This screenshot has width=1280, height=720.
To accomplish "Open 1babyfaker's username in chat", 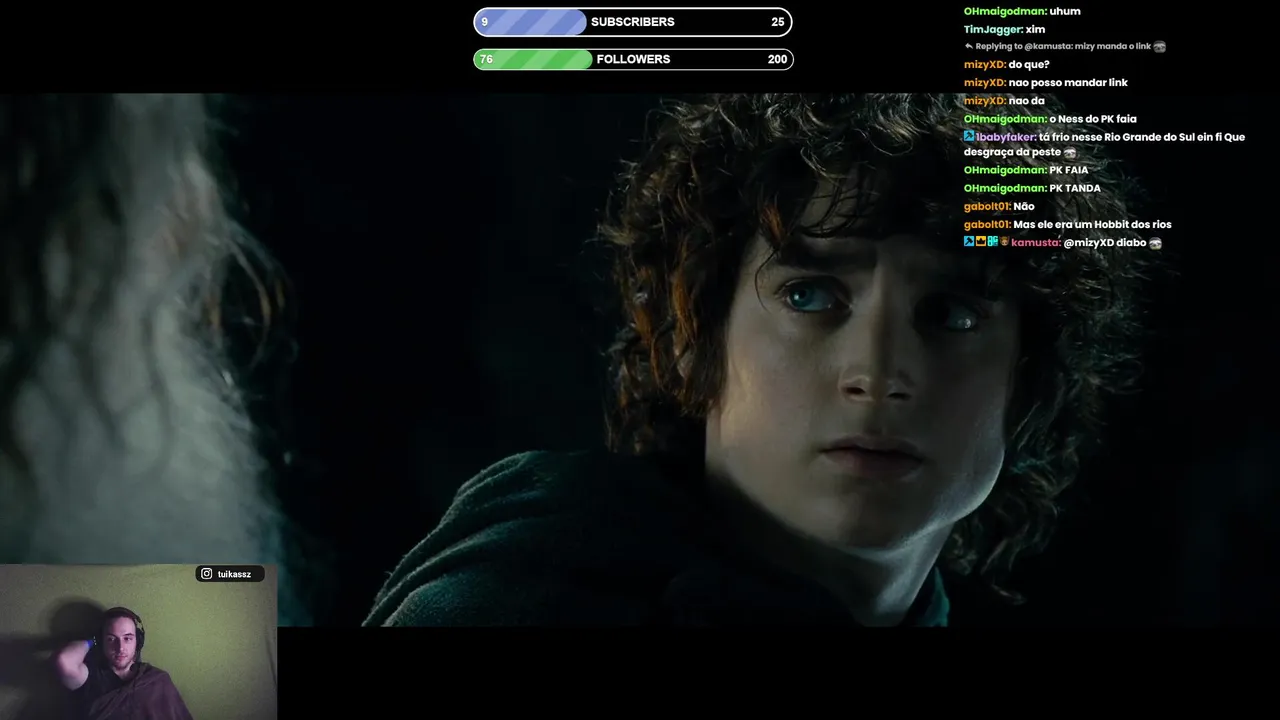I will pos(1005,136).
